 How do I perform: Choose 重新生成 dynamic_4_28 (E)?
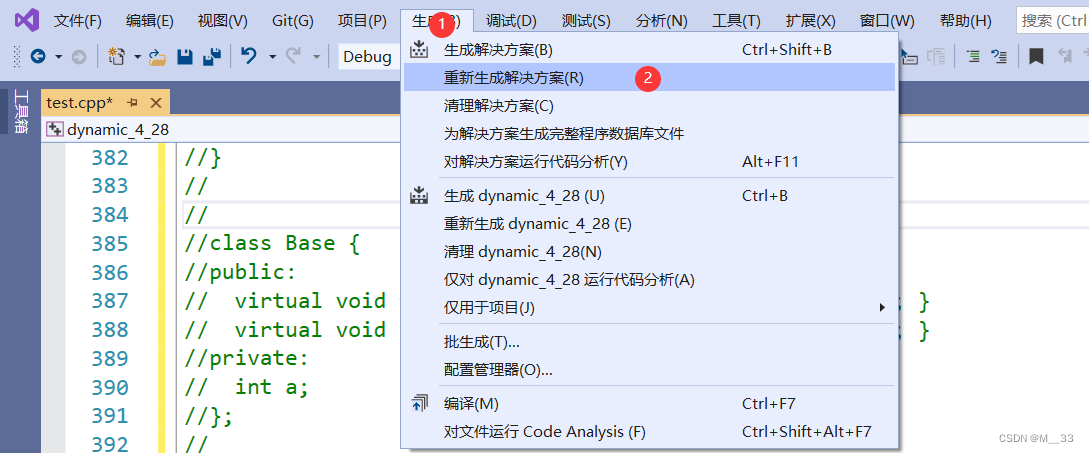coord(649,224)
